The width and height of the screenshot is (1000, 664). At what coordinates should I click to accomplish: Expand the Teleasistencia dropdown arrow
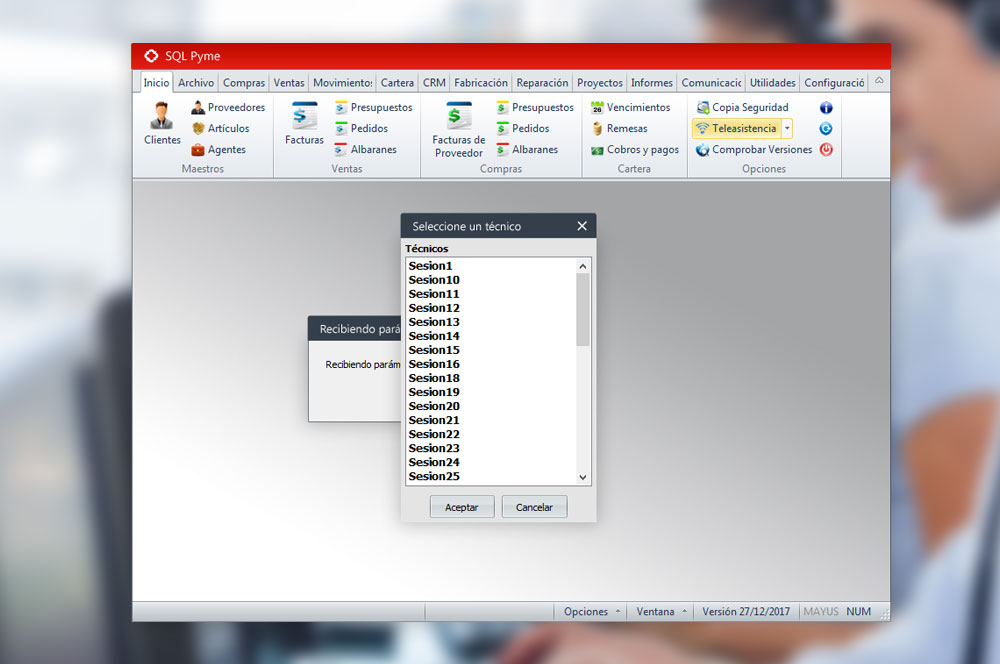787,128
